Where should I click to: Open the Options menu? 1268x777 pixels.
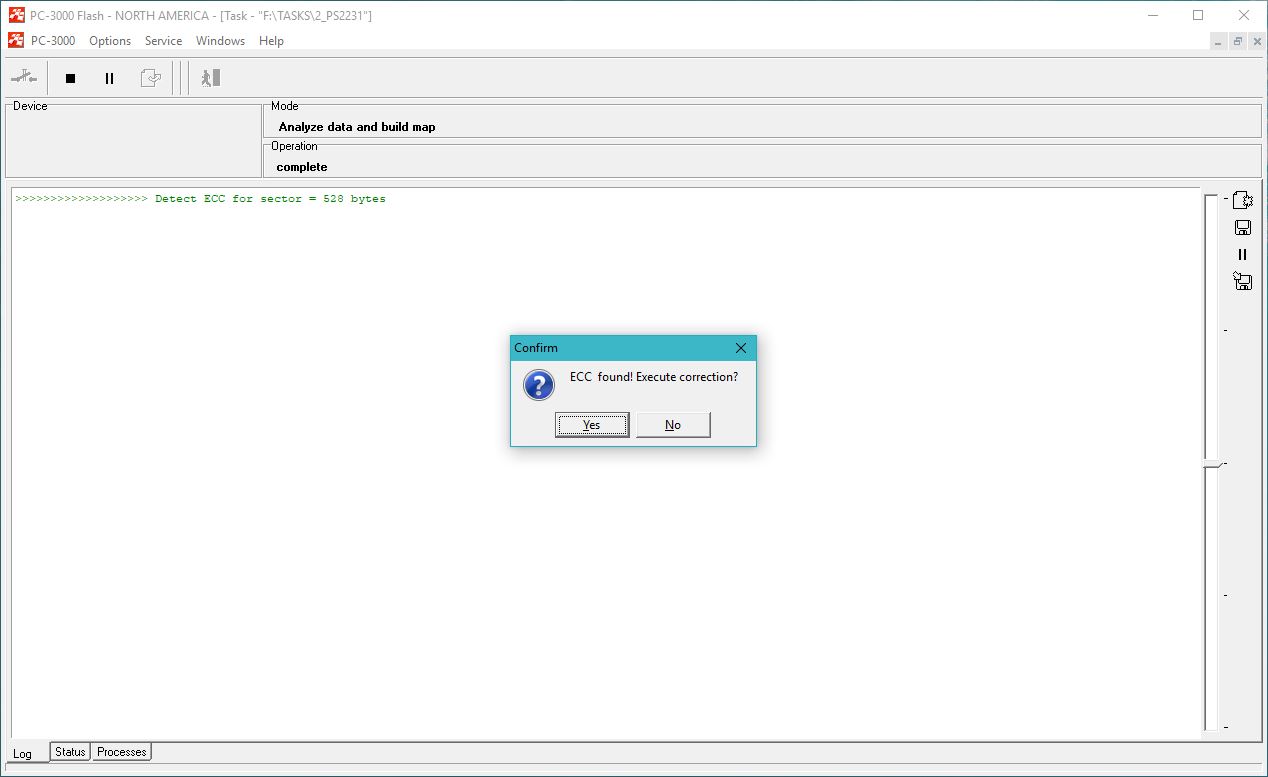110,41
